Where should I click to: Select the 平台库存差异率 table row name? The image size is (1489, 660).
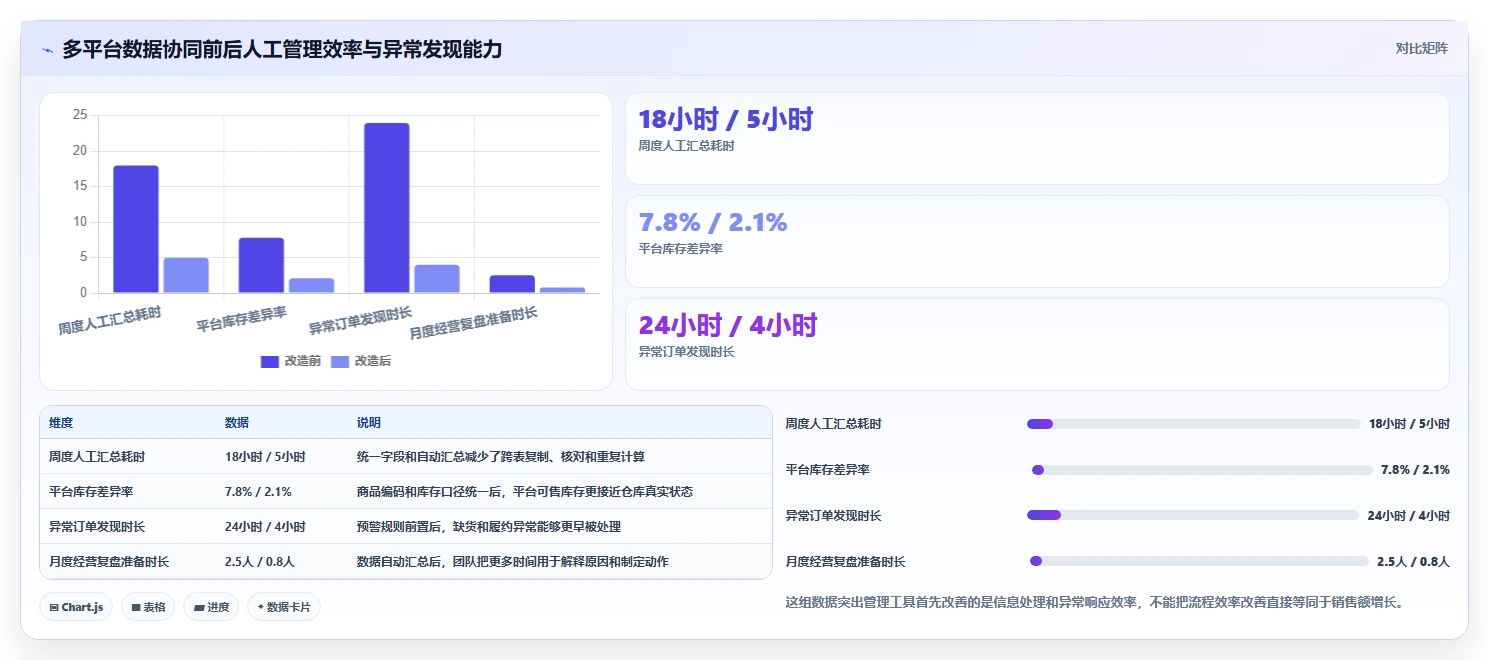pos(91,491)
